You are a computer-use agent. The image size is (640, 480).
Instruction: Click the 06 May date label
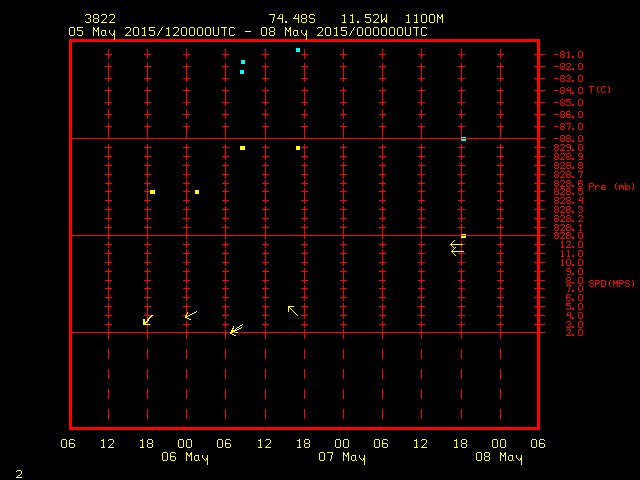(185, 458)
